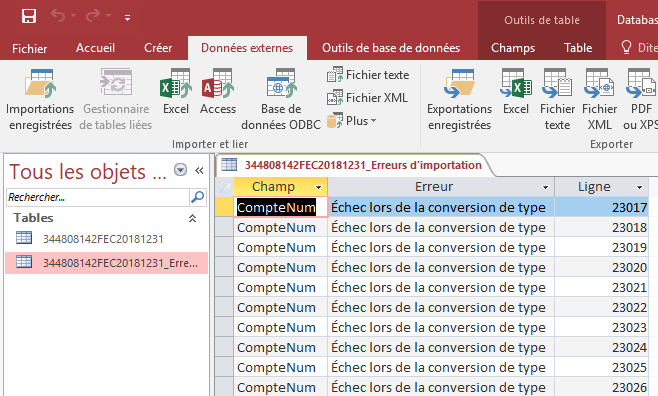Click the Redo arrow icon
This screenshot has width=658, height=396.
coord(93,16)
